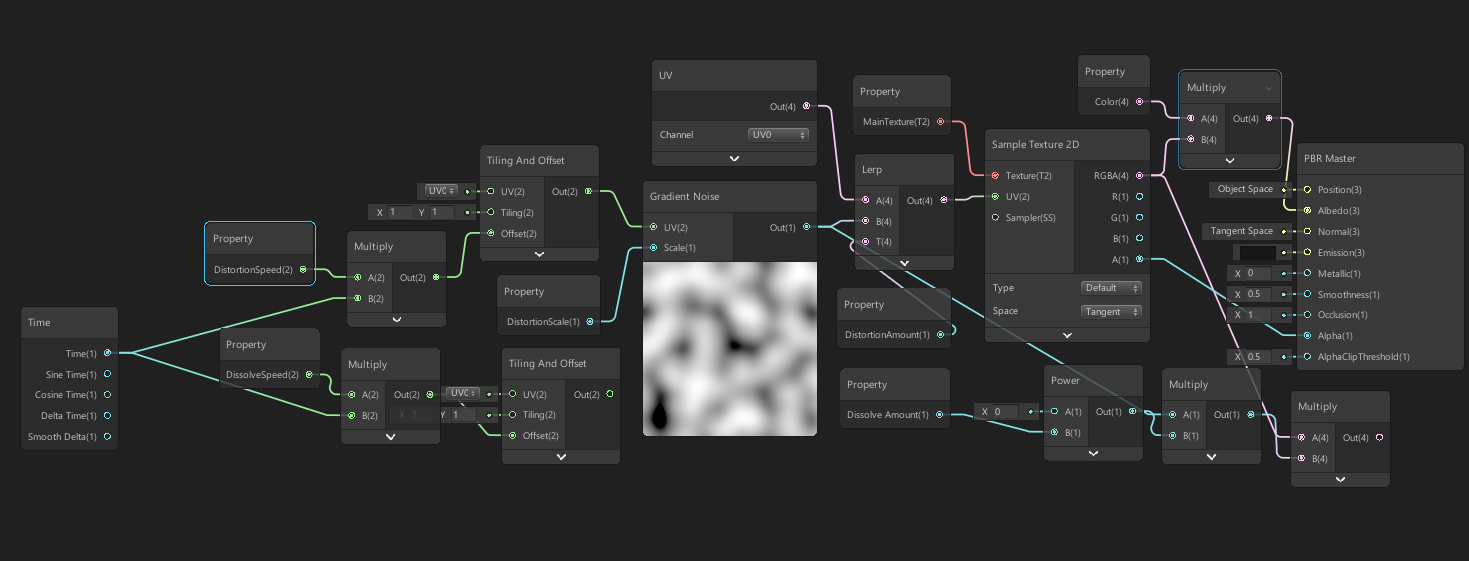Click the collapse arrow in selected Multiply header
1469x561 pixels.
(1269, 88)
